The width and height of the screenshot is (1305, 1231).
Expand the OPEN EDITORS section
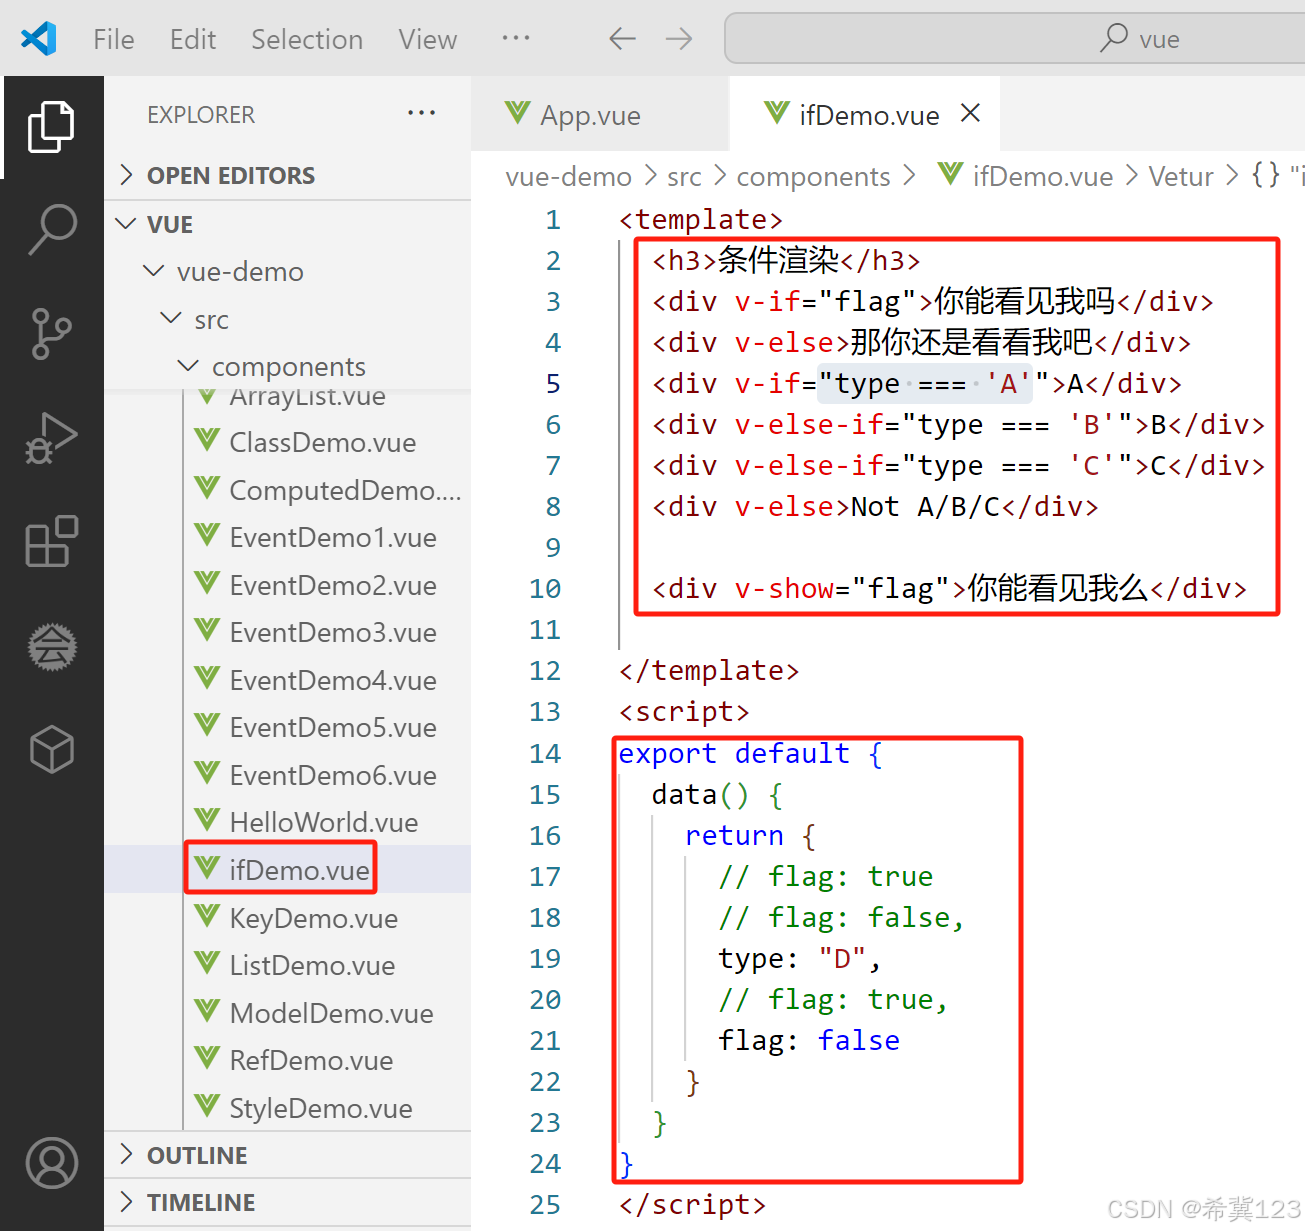[x=288, y=175]
